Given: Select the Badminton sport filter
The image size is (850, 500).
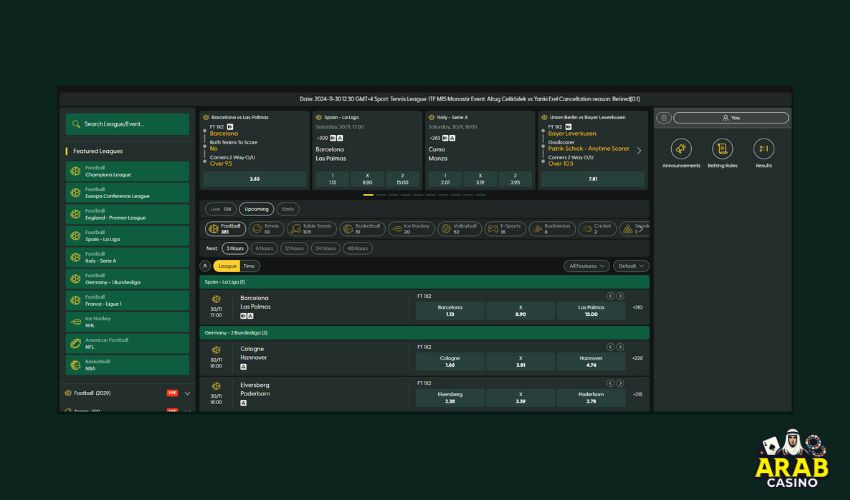Looking at the screenshot, I should coord(552,229).
